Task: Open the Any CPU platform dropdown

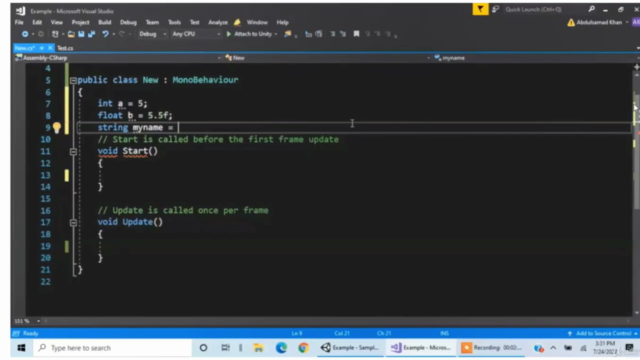Action: pos(195,34)
